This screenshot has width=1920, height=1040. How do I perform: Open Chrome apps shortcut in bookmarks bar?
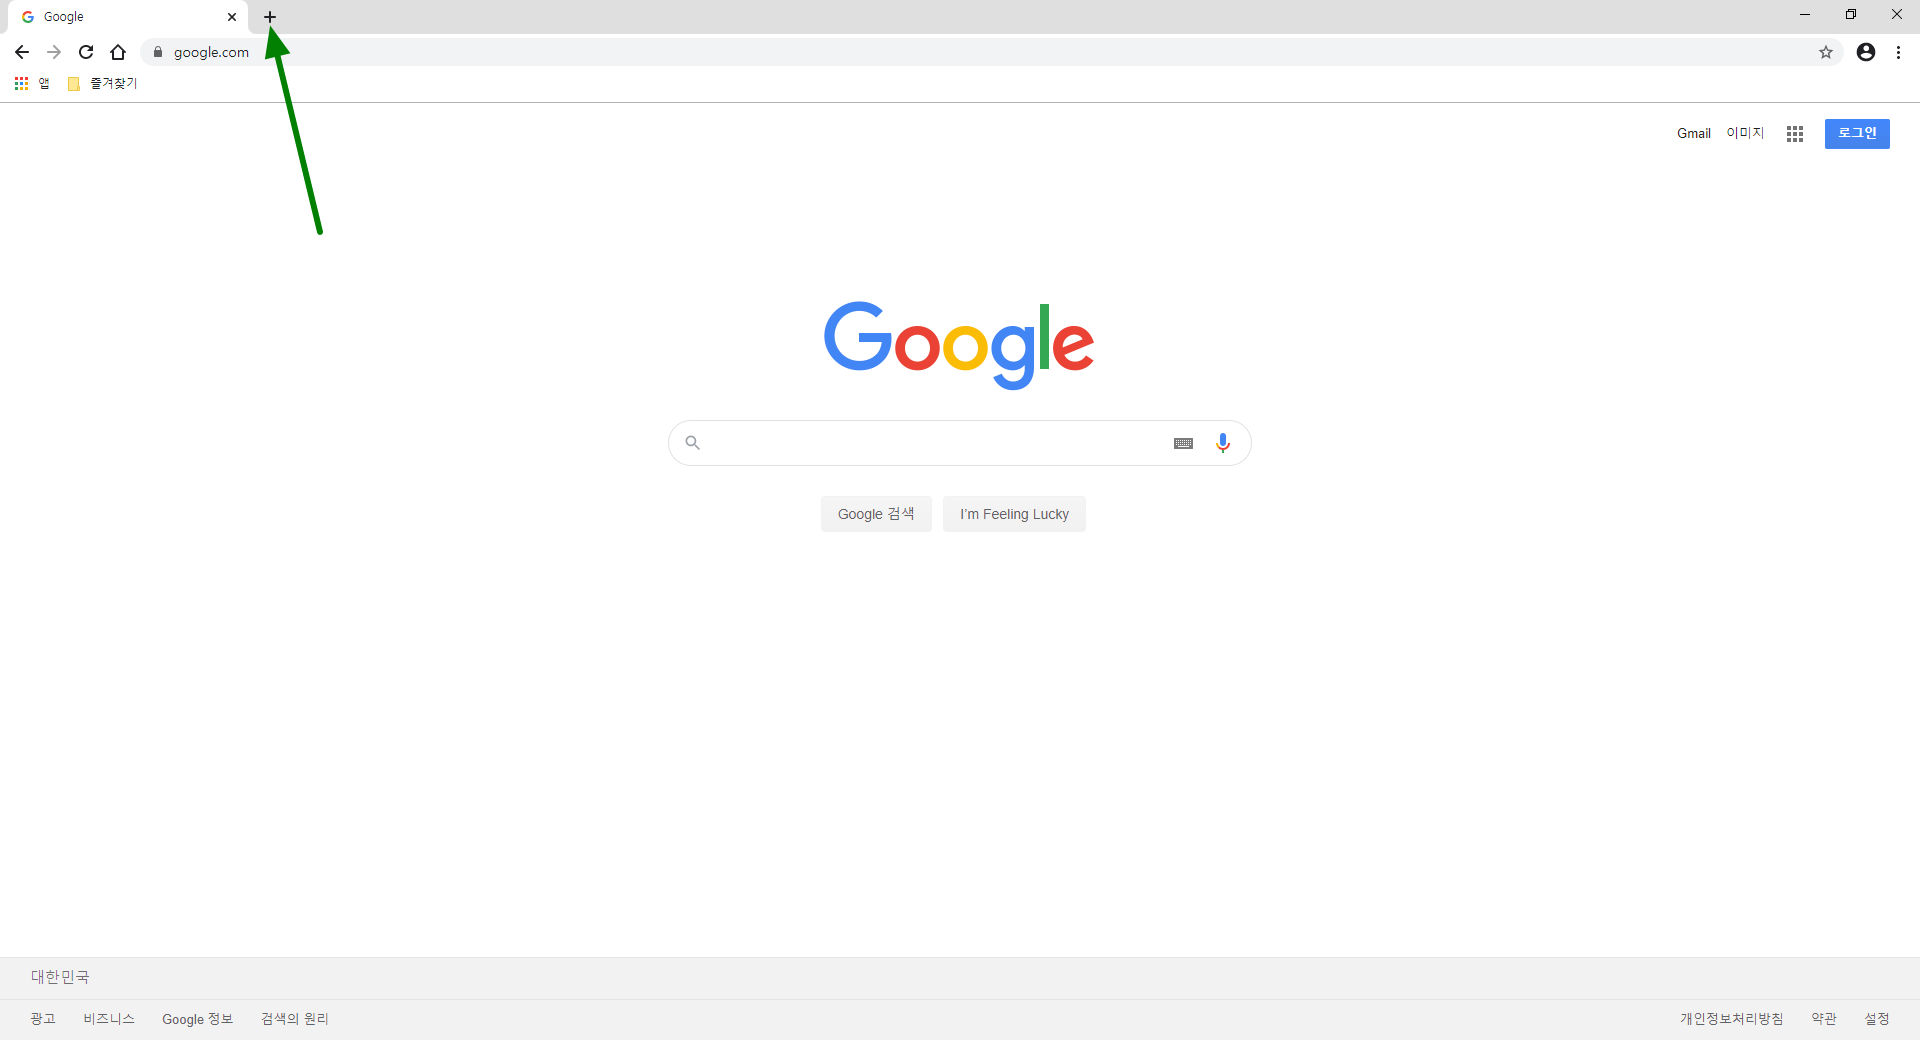click(32, 84)
